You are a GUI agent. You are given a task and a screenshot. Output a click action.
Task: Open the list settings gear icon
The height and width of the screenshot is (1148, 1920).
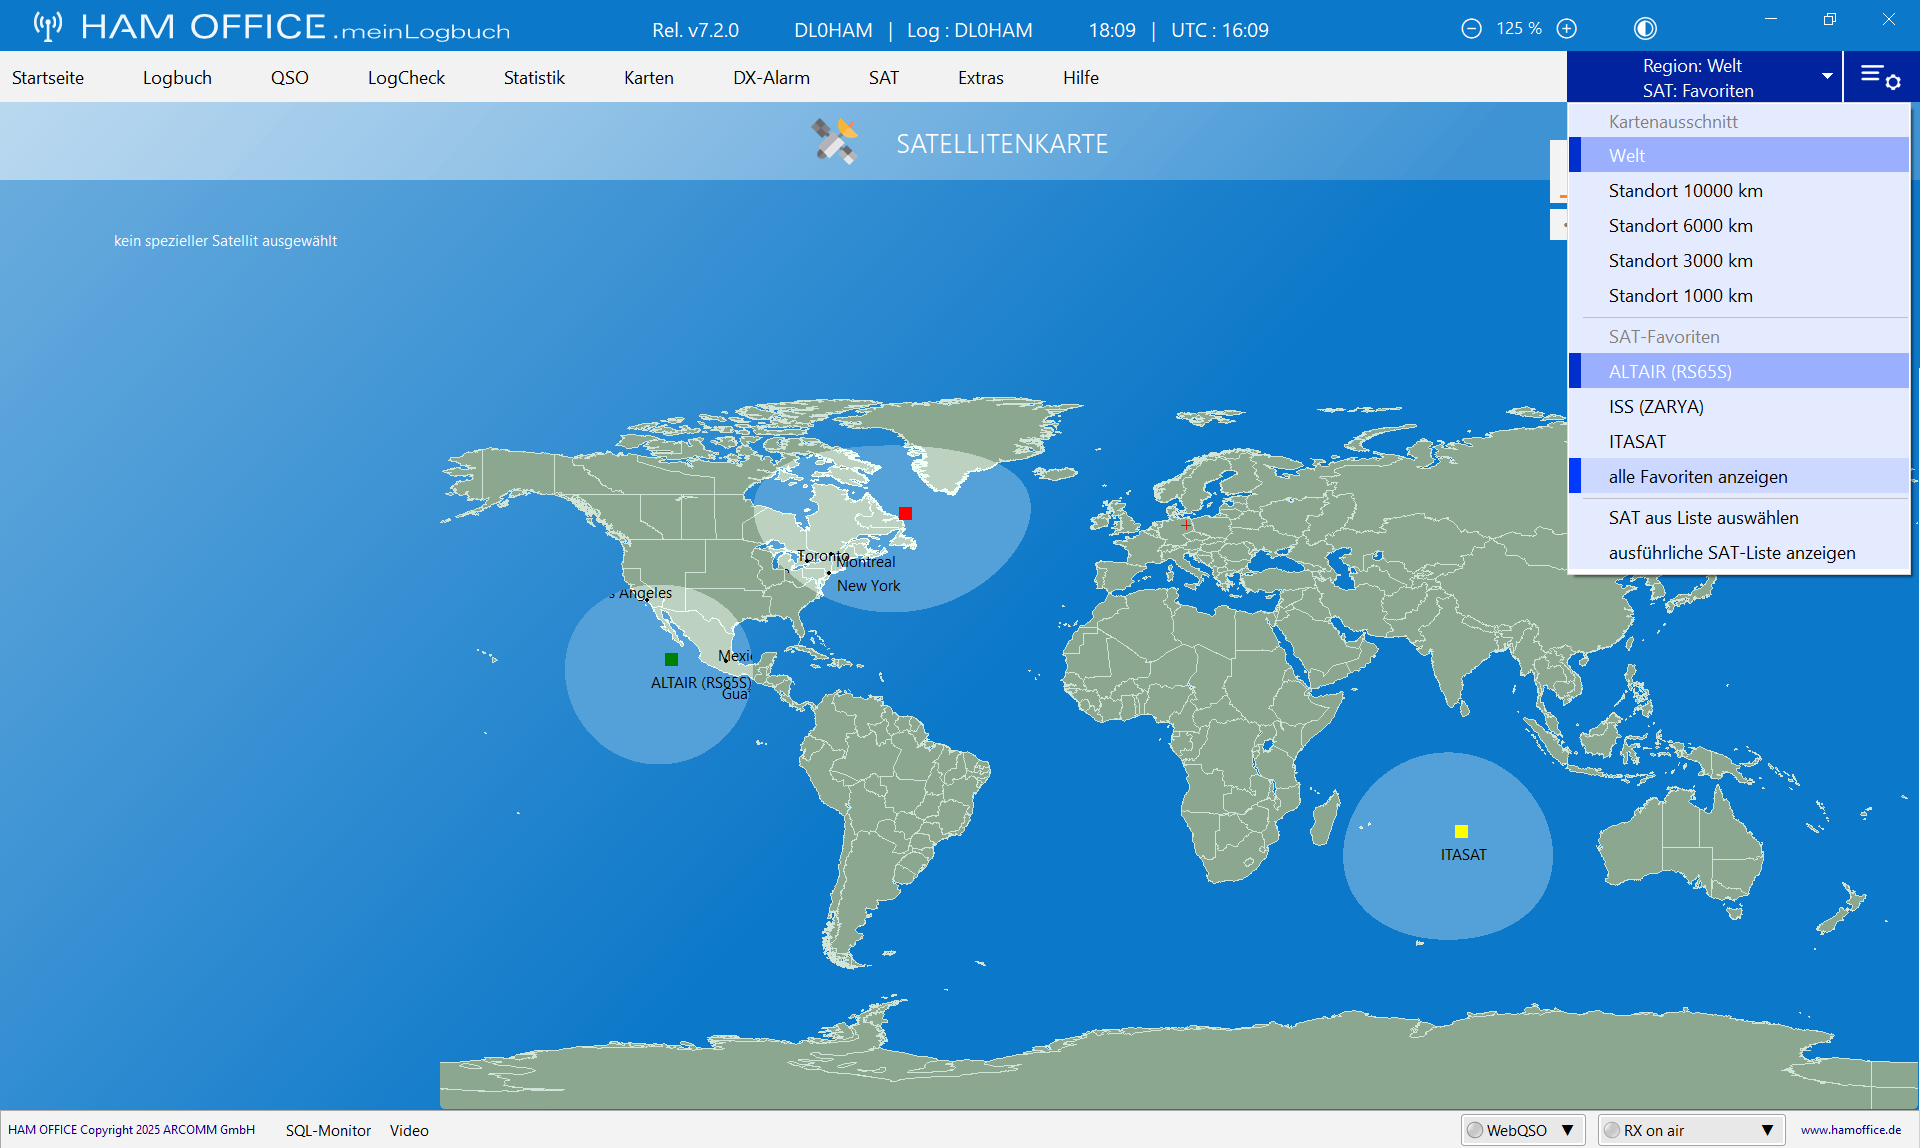coord(1880,77)
